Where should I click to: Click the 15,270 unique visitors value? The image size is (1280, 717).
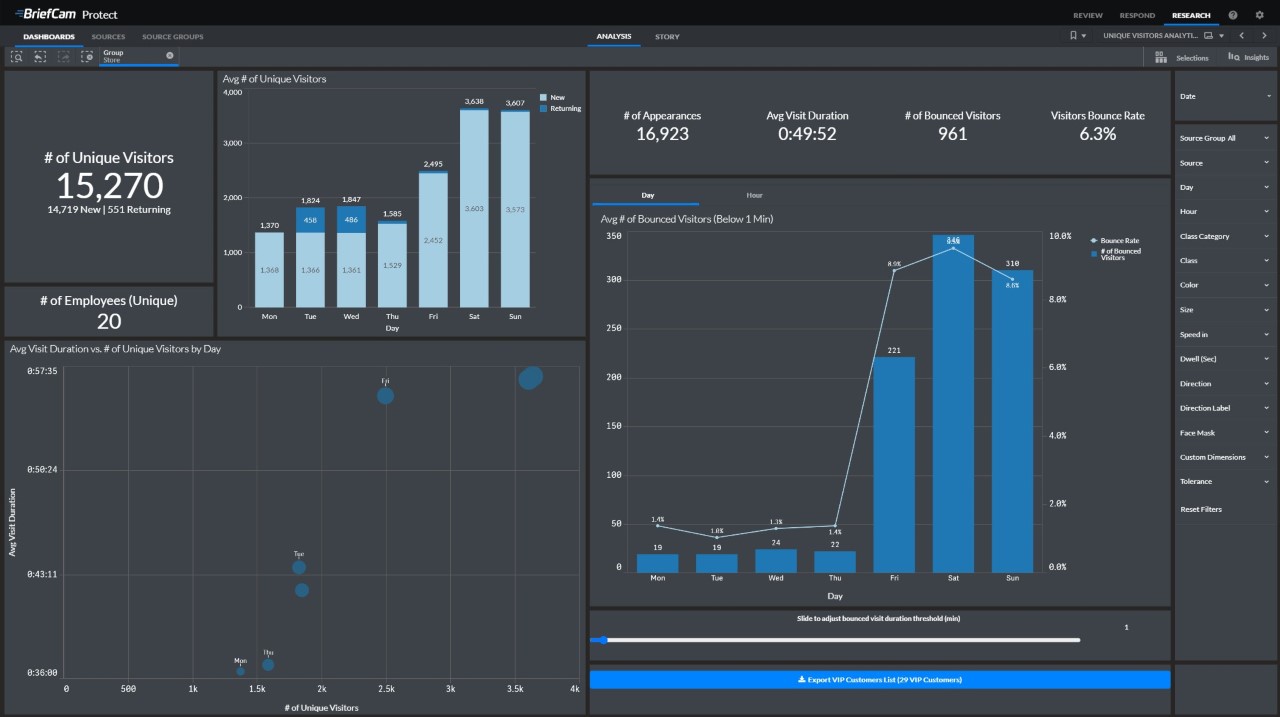(x=109, y=186)
